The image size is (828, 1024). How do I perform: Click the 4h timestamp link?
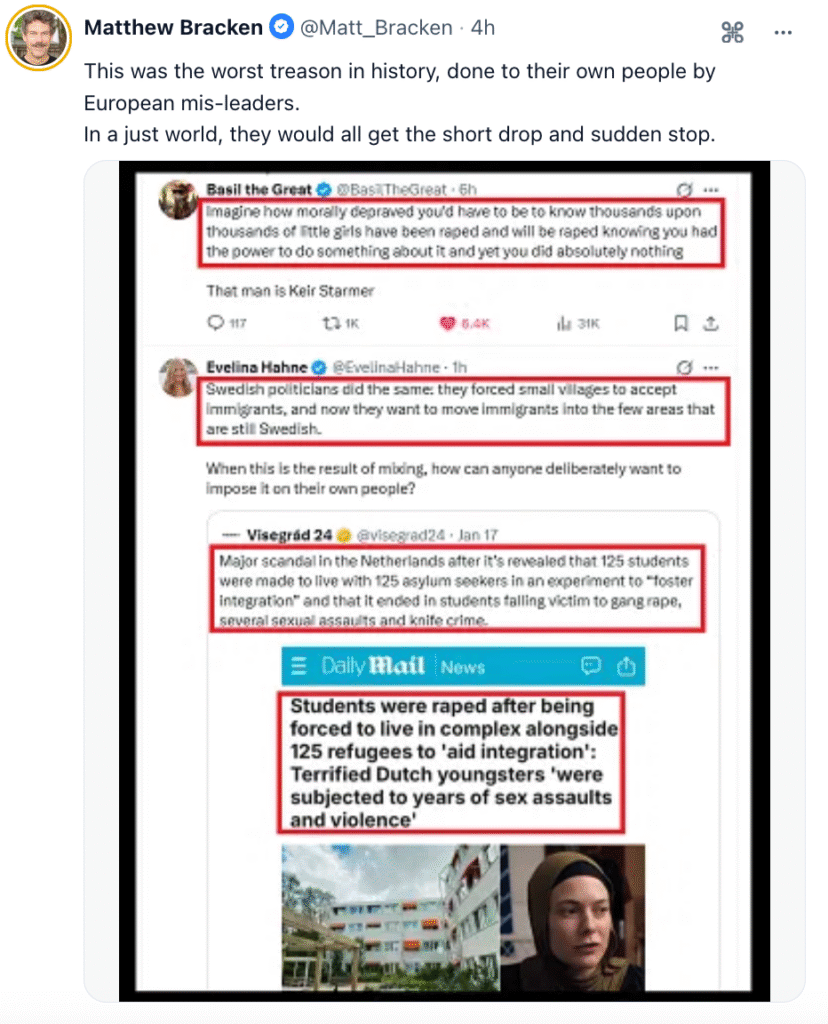483,27
